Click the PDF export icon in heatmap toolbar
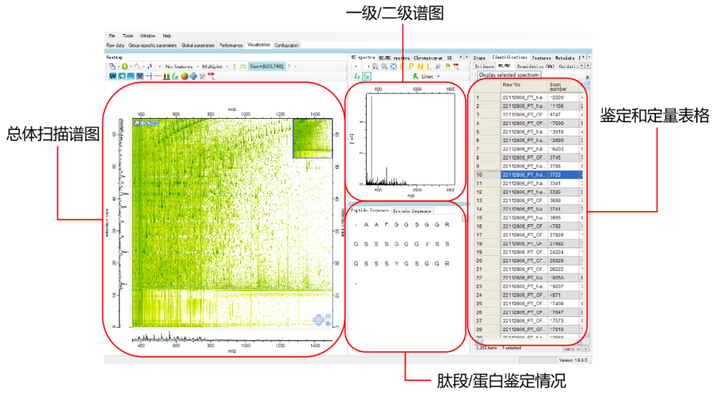Viewport: 720px width, 393px height. click(x=211, y=76)
